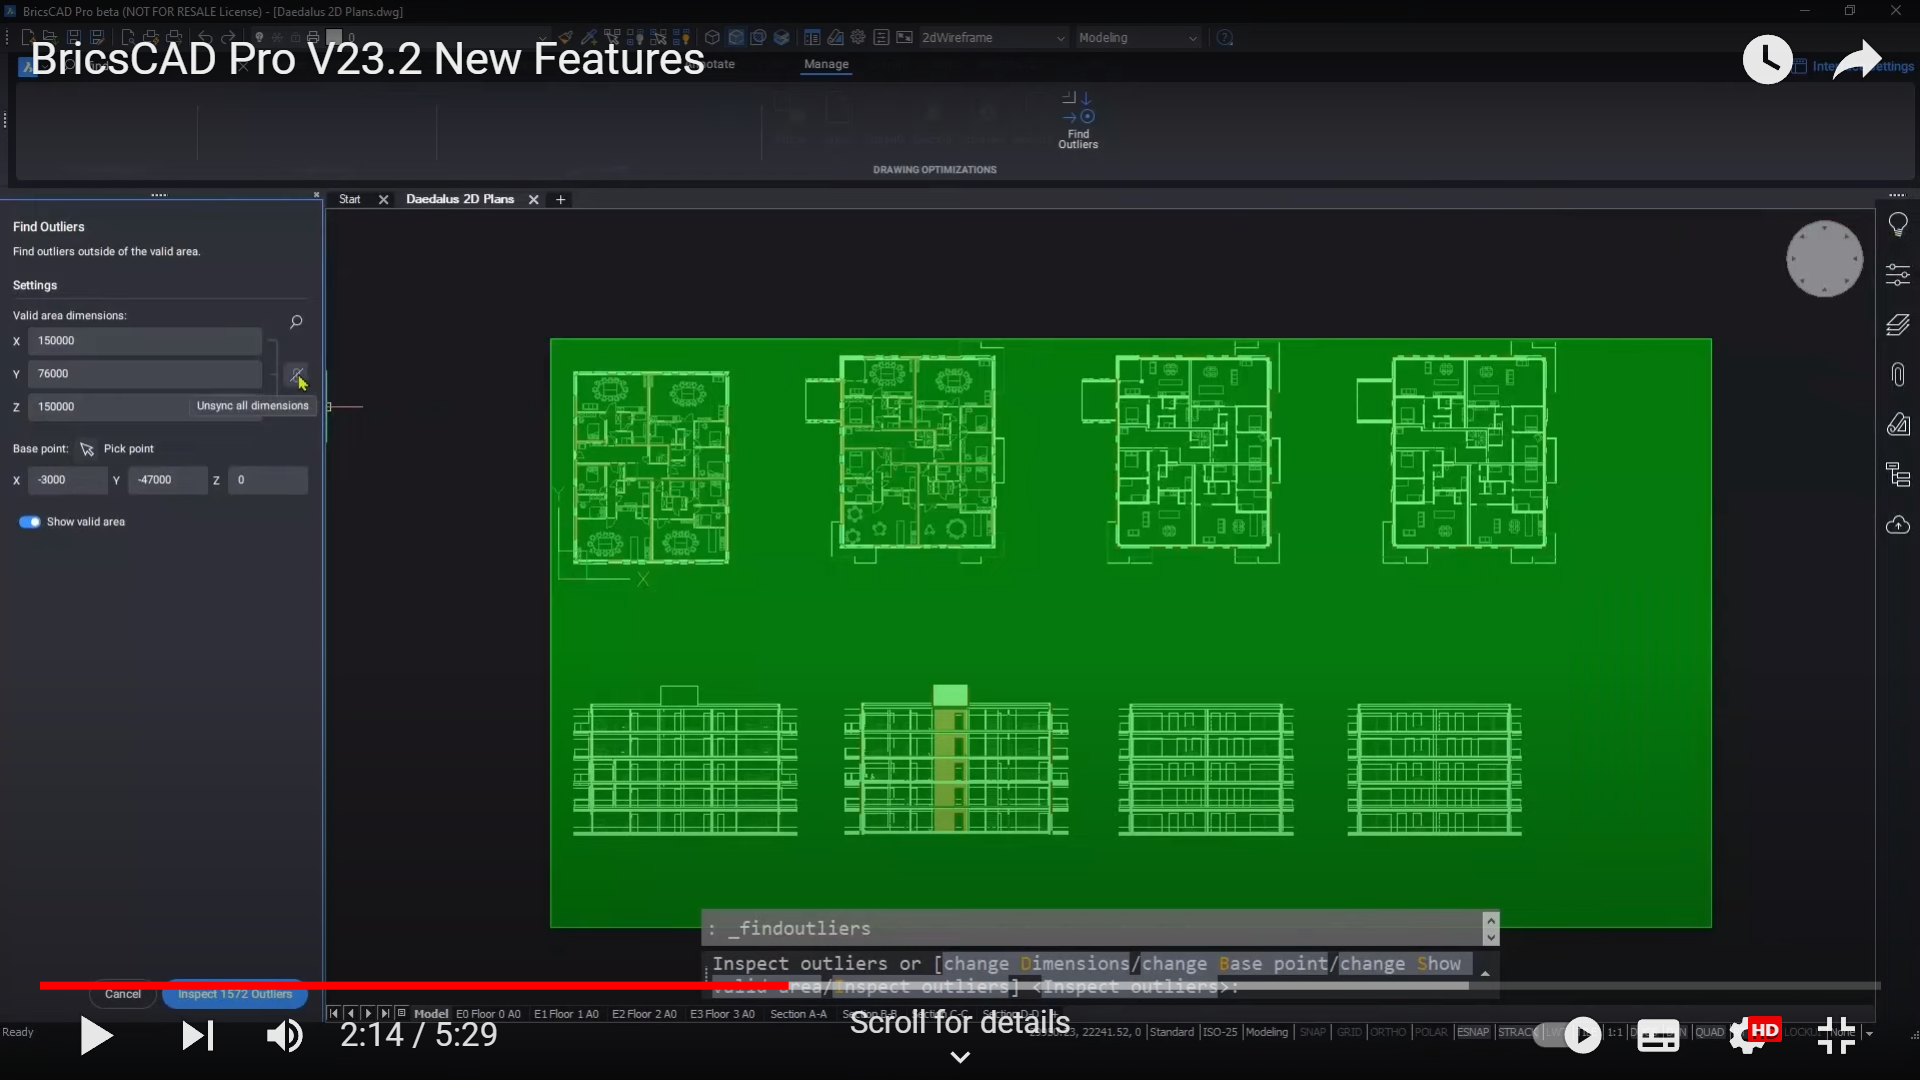Image resolution: width=1920 pixels, height=1080 pixels.
Task: Mute the video with the speaker icon
Action: (285, 1035)
